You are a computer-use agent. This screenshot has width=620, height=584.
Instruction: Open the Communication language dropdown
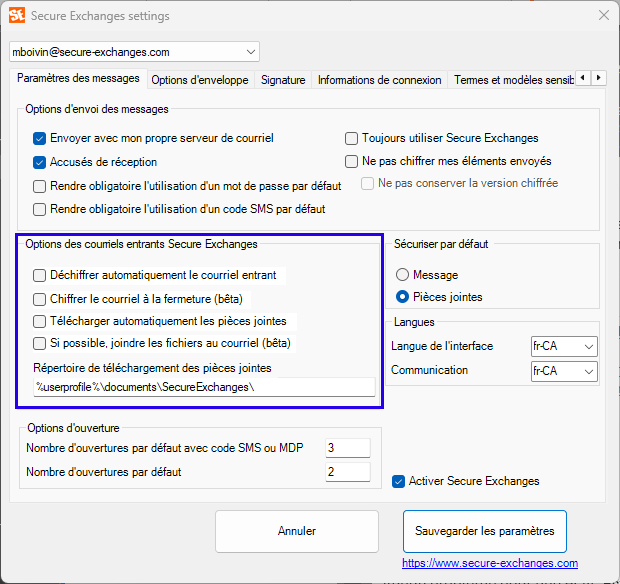click(x=564, y=371)
